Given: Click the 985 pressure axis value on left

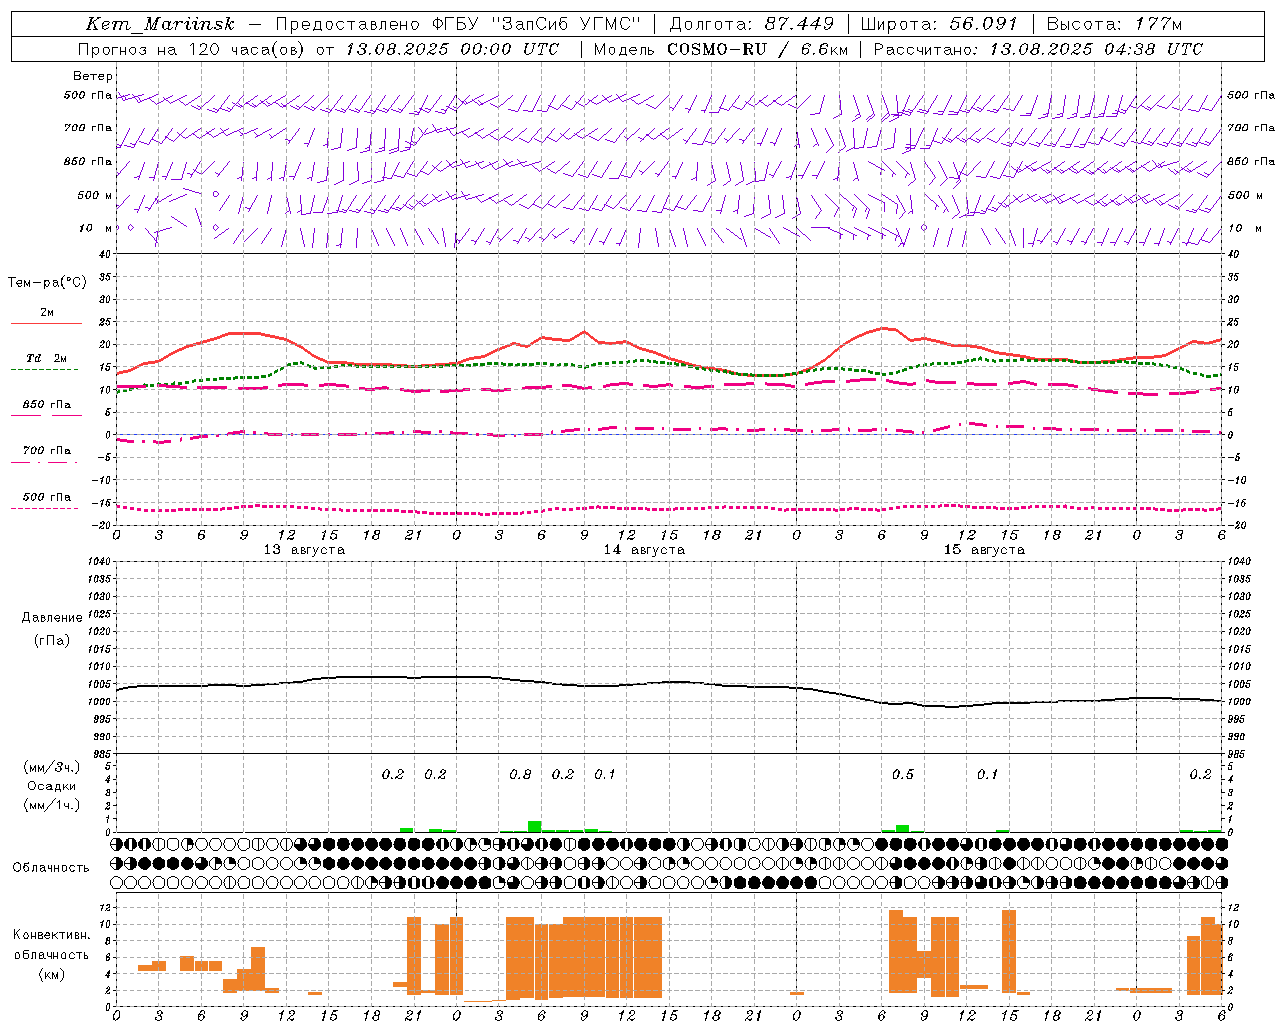Looking at the screenshot, I should (101, 754).
